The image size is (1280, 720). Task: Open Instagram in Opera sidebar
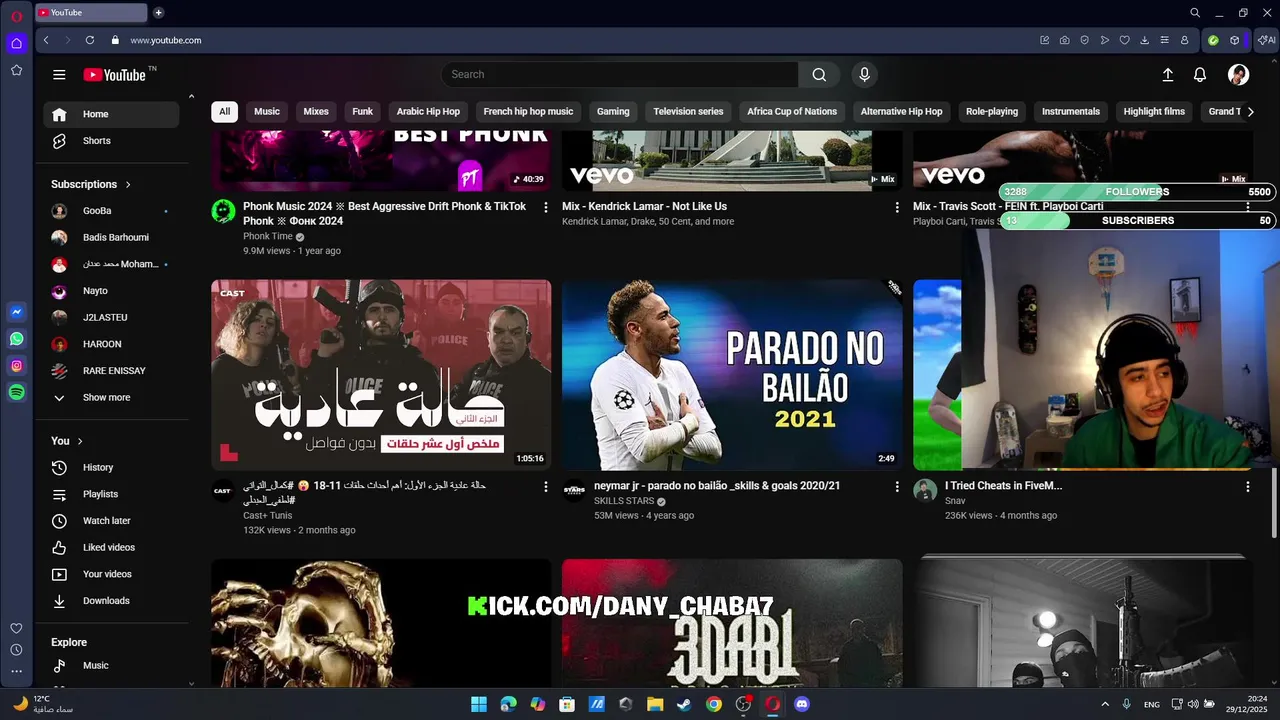(x=16, y=366)
